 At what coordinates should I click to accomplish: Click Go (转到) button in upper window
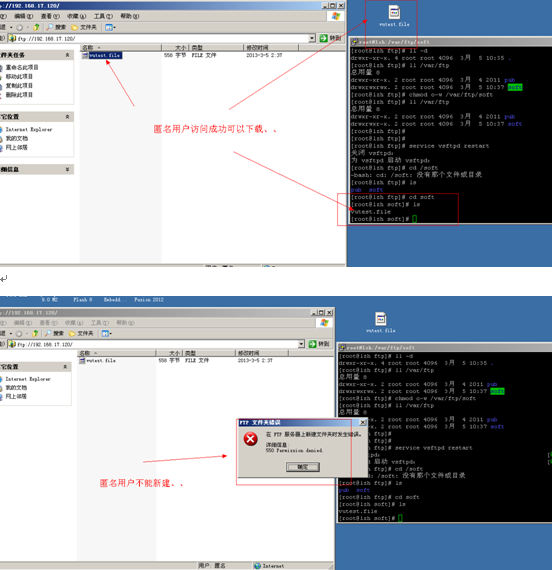point(330,38)
